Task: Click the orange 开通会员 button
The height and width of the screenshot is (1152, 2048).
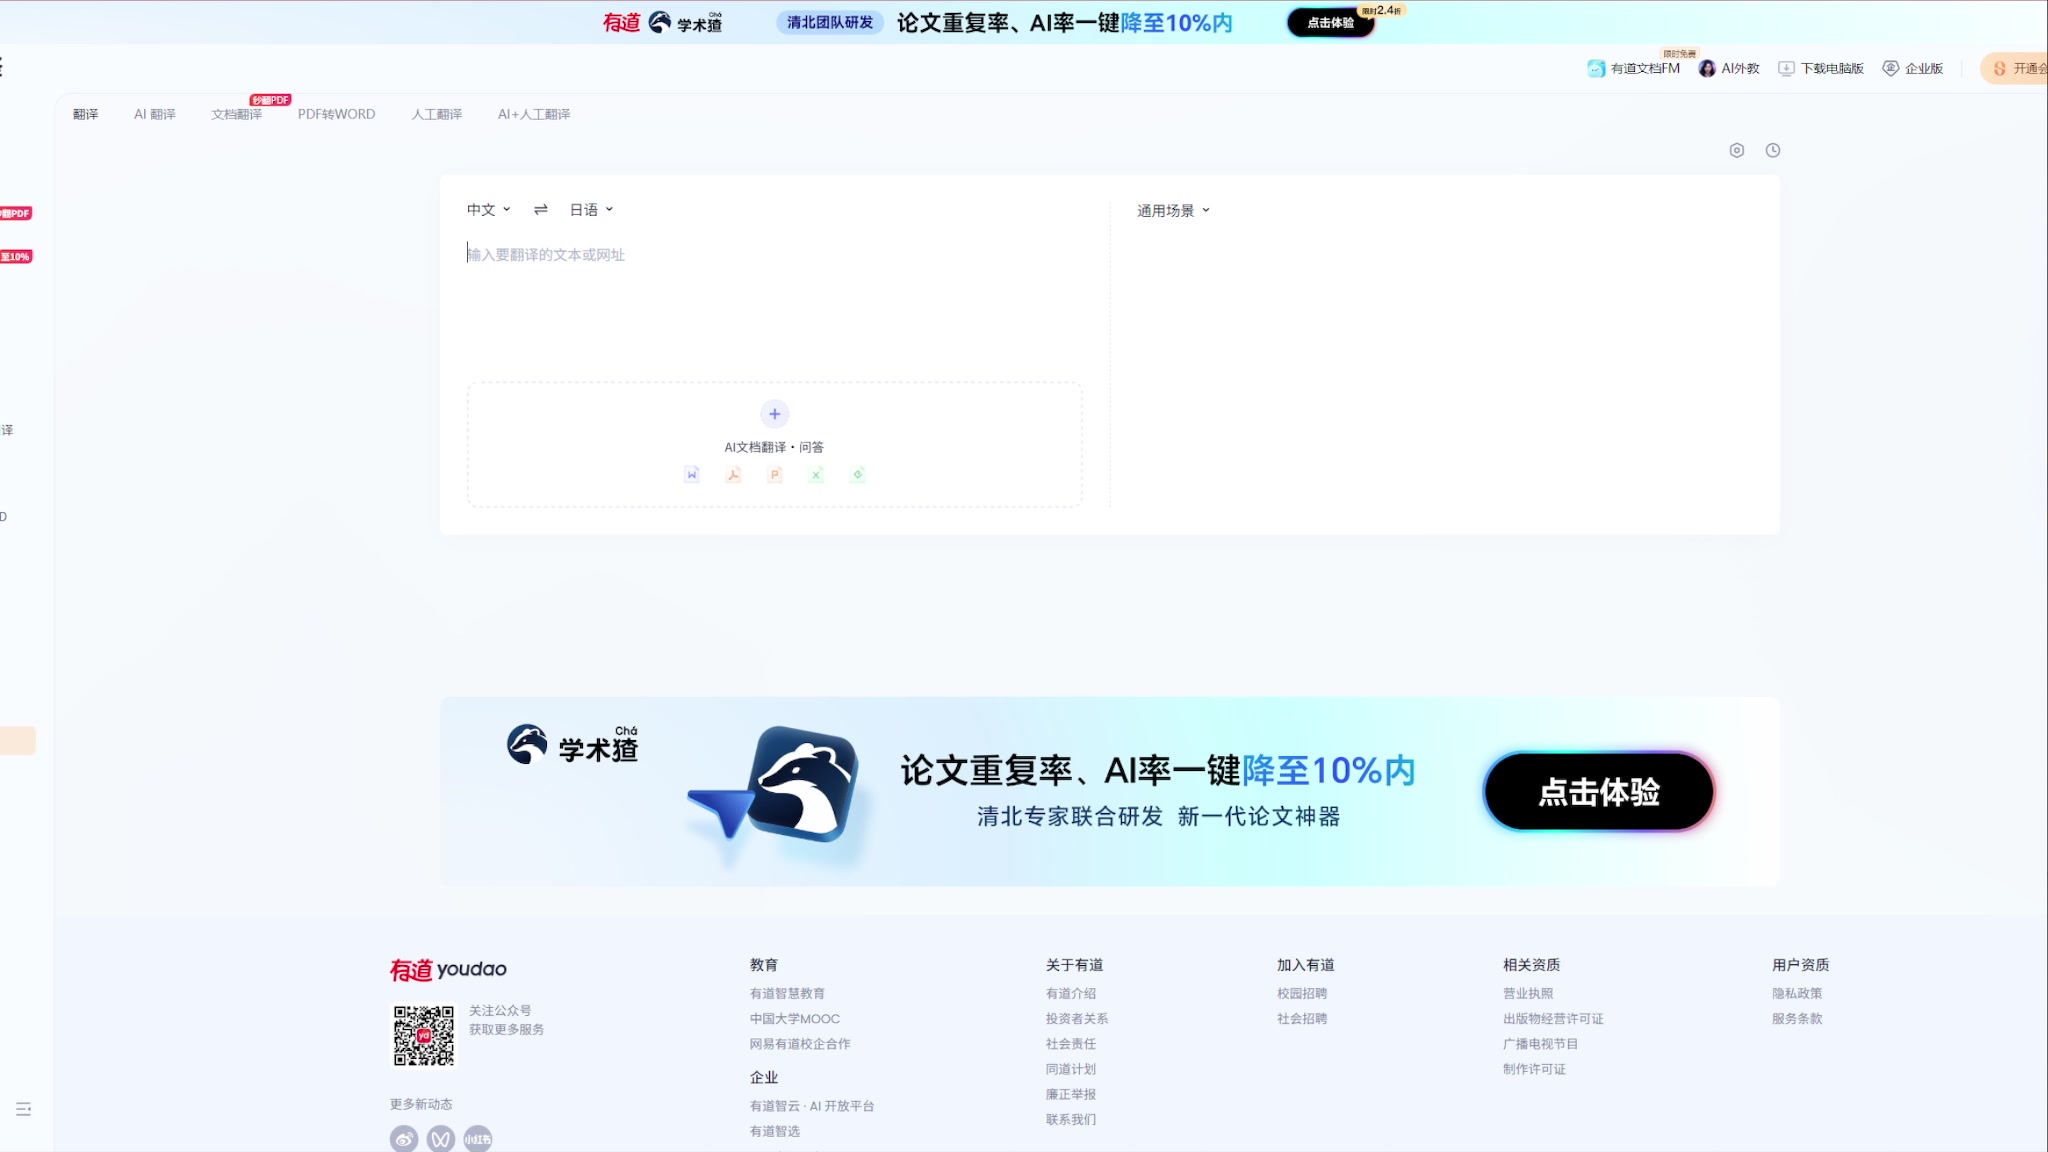Action: pyautogui.click(x=2015, y=68)
